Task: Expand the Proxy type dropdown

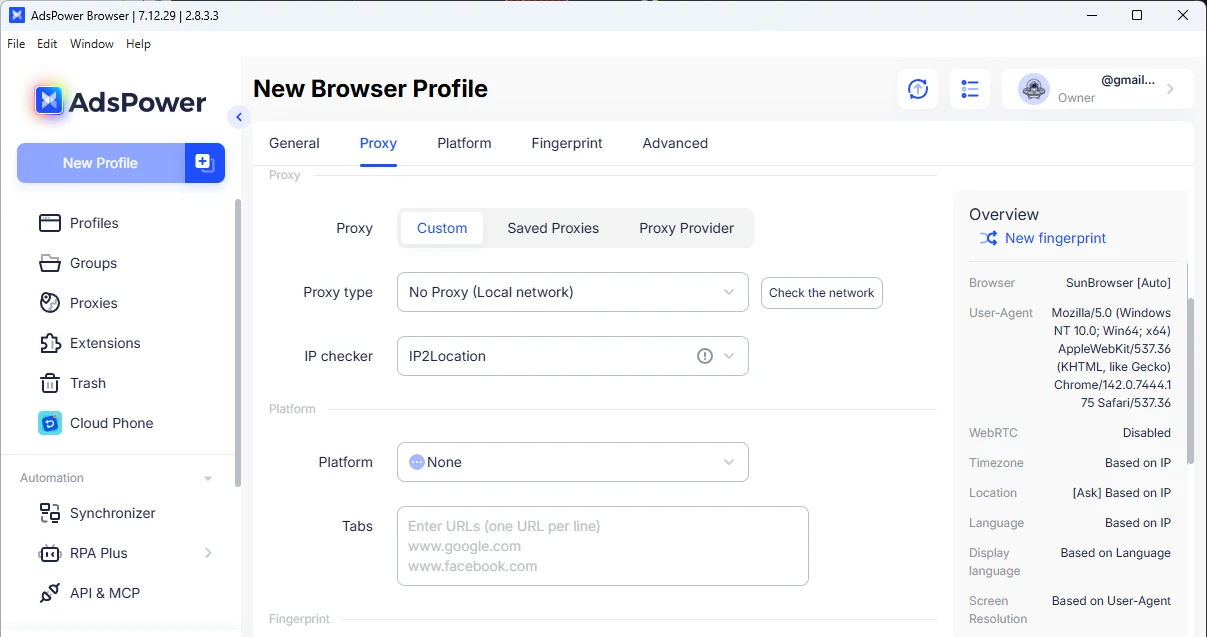Action: pyautogui.click(x=572, y=292)
